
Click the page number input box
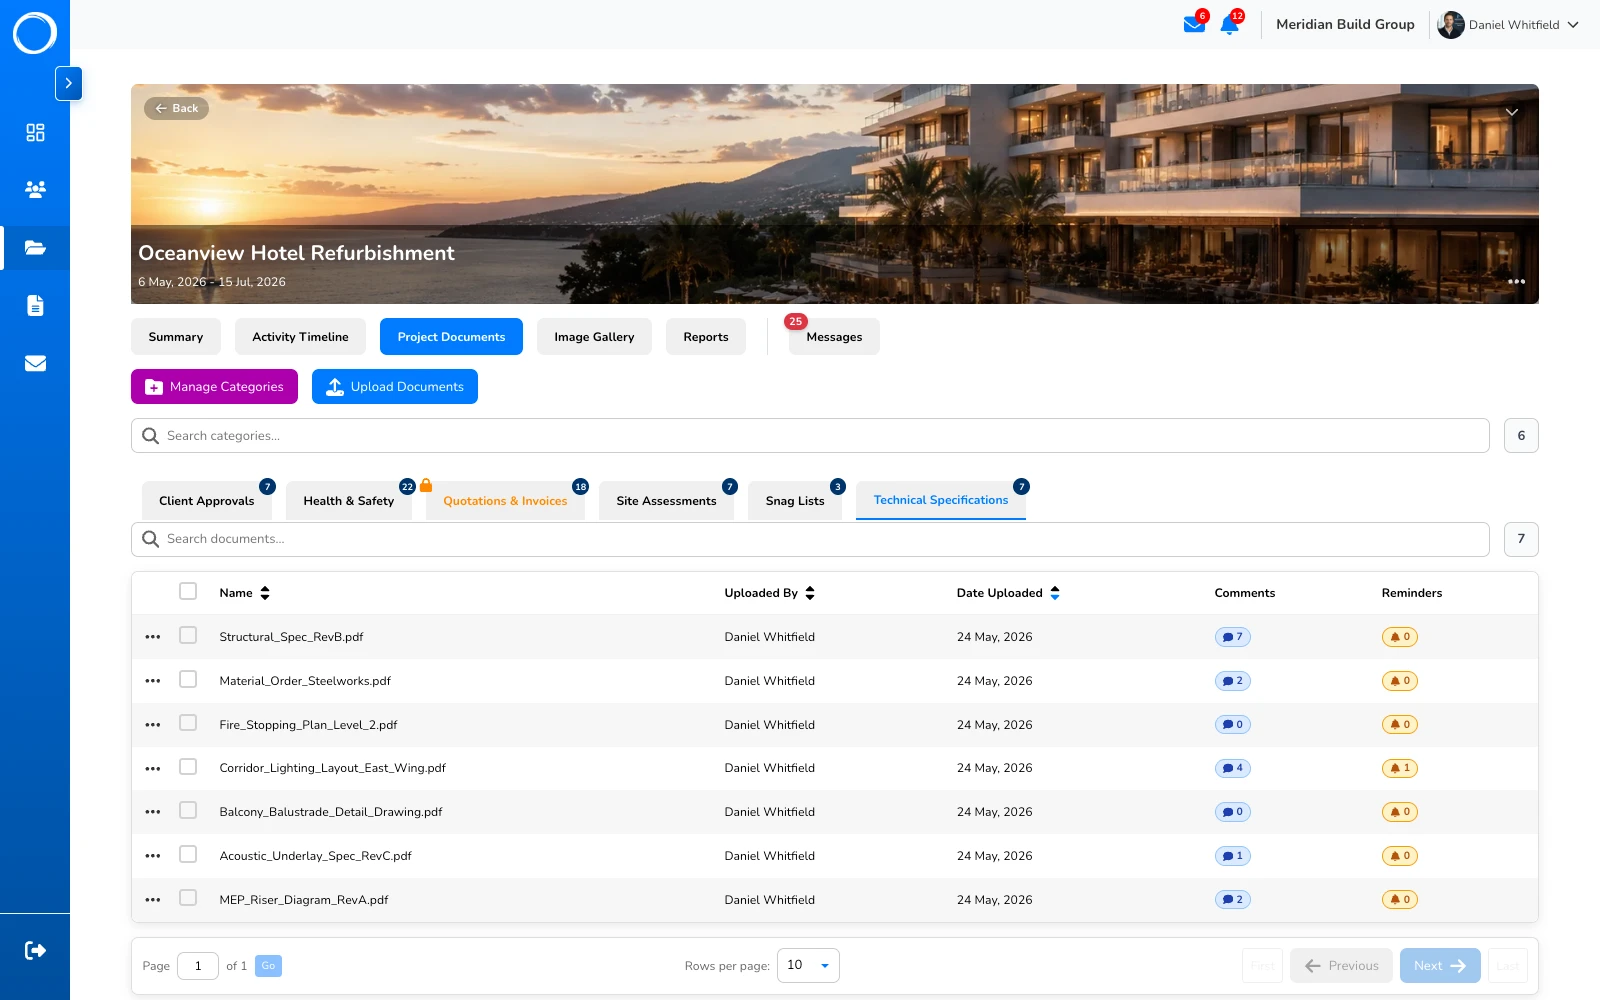[x=198, y=966]
